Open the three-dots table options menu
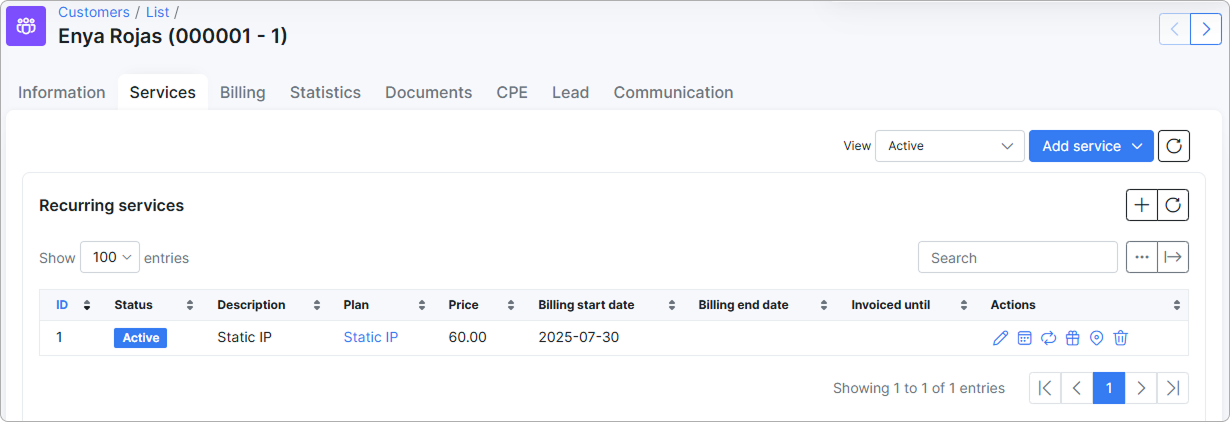1230x422 pixels. point(1142,257)
